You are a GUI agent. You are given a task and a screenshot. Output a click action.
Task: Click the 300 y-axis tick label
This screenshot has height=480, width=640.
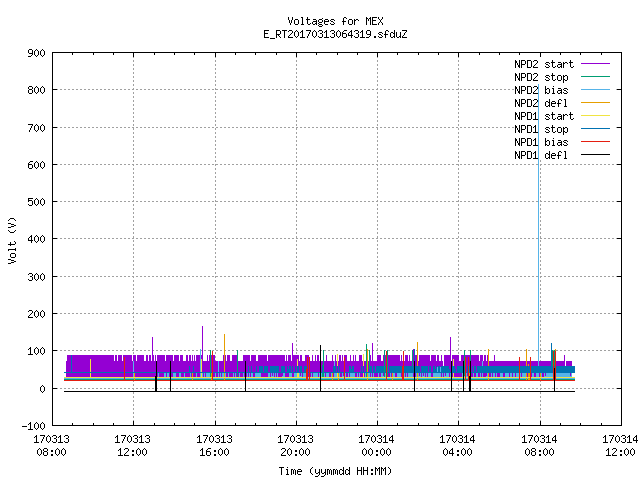click(x=36, y=277)
